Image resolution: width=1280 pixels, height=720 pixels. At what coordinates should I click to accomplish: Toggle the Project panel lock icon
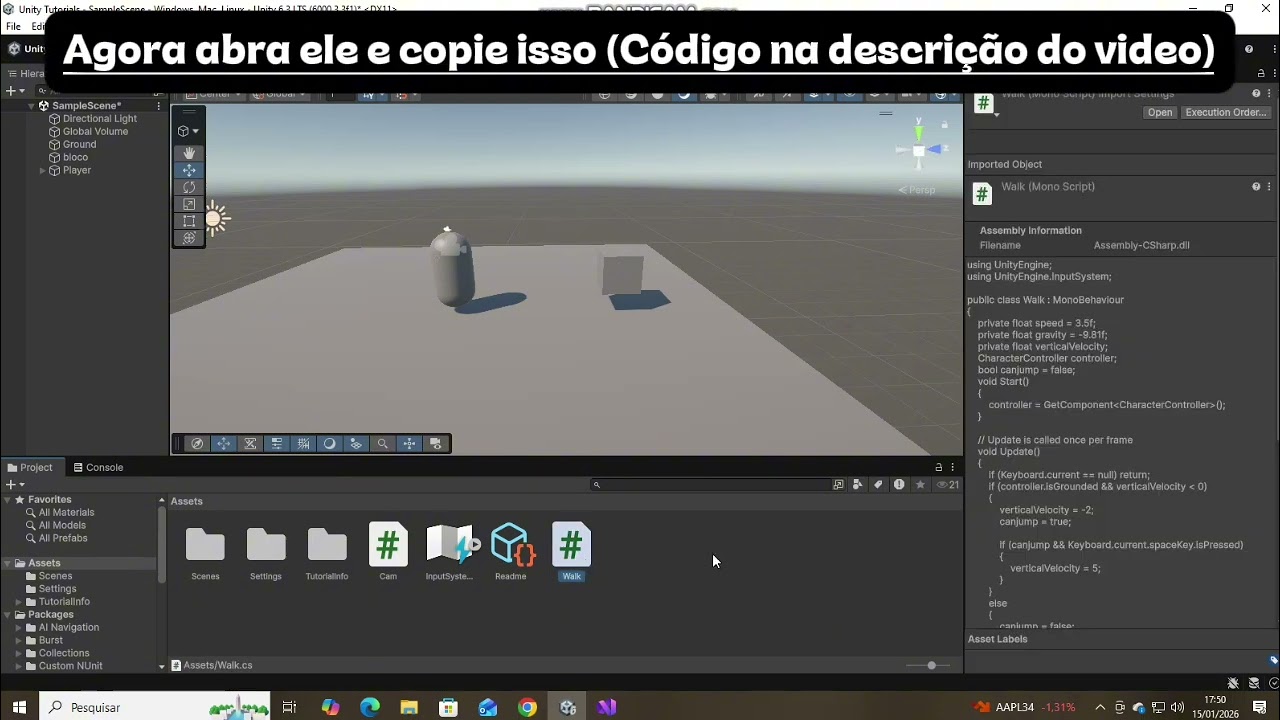coord(938,467)
